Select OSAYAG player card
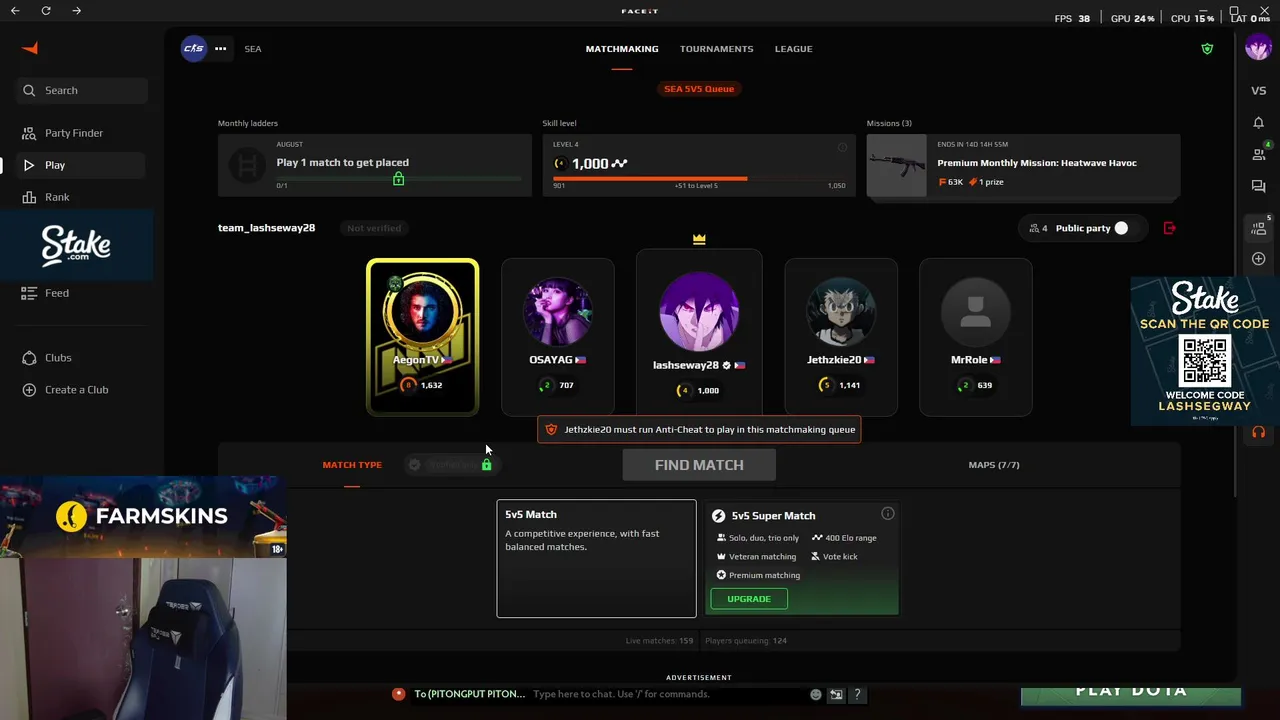The image size is (1280, 720). [558, 337]
